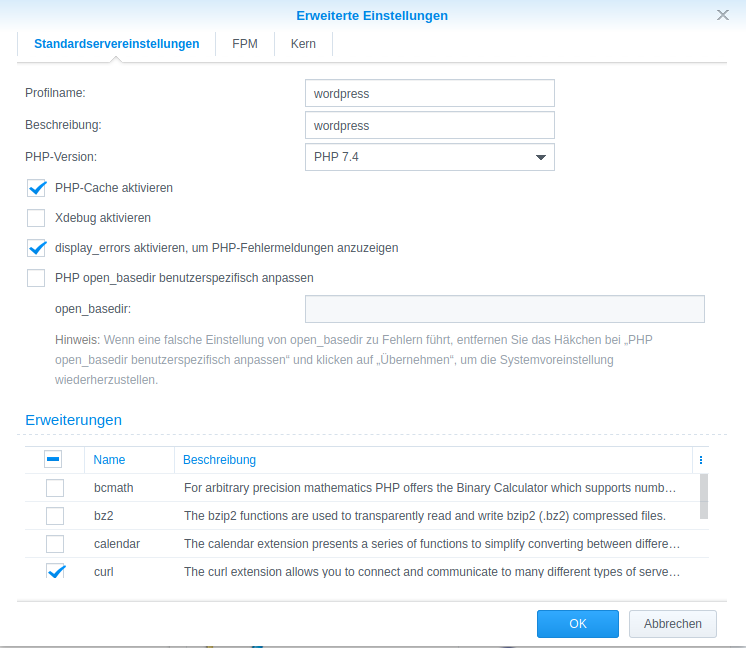Image resolution: width=746 pixels, height=648 pixels.
Task: Switch to the Standardservereinstellungen tab
Action: point(117,44)
